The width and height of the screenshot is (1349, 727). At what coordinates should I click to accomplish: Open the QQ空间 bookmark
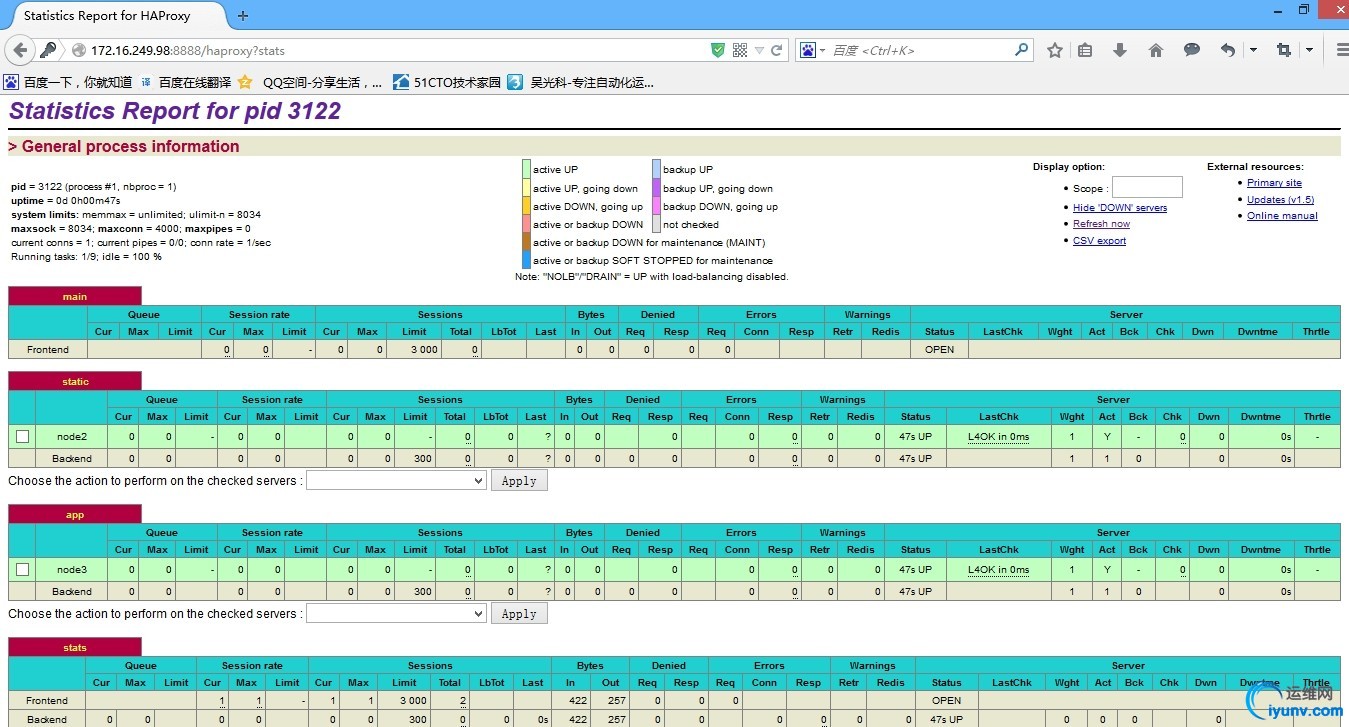tap(310, 83)
